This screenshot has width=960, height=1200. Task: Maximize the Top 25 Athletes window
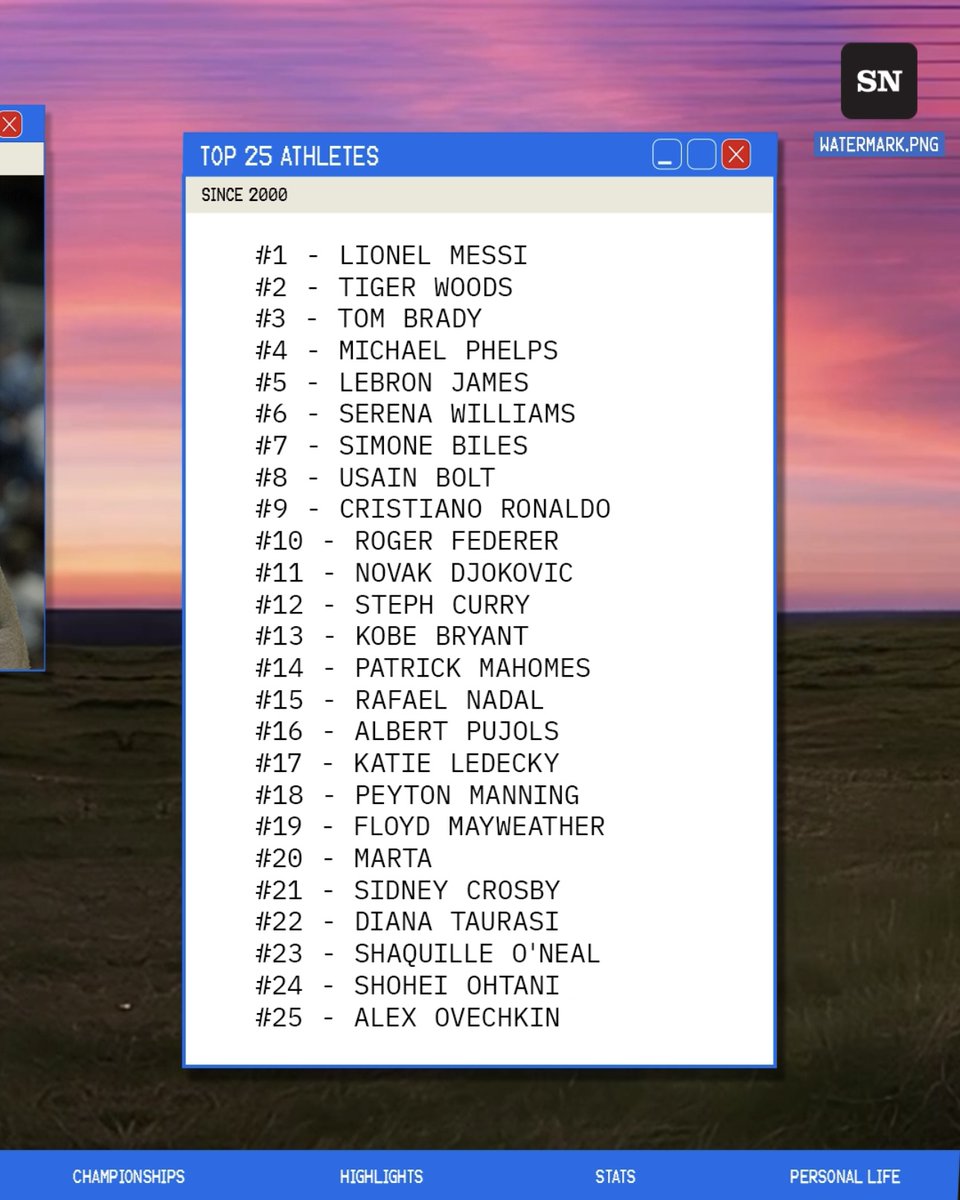pos(702,155)
